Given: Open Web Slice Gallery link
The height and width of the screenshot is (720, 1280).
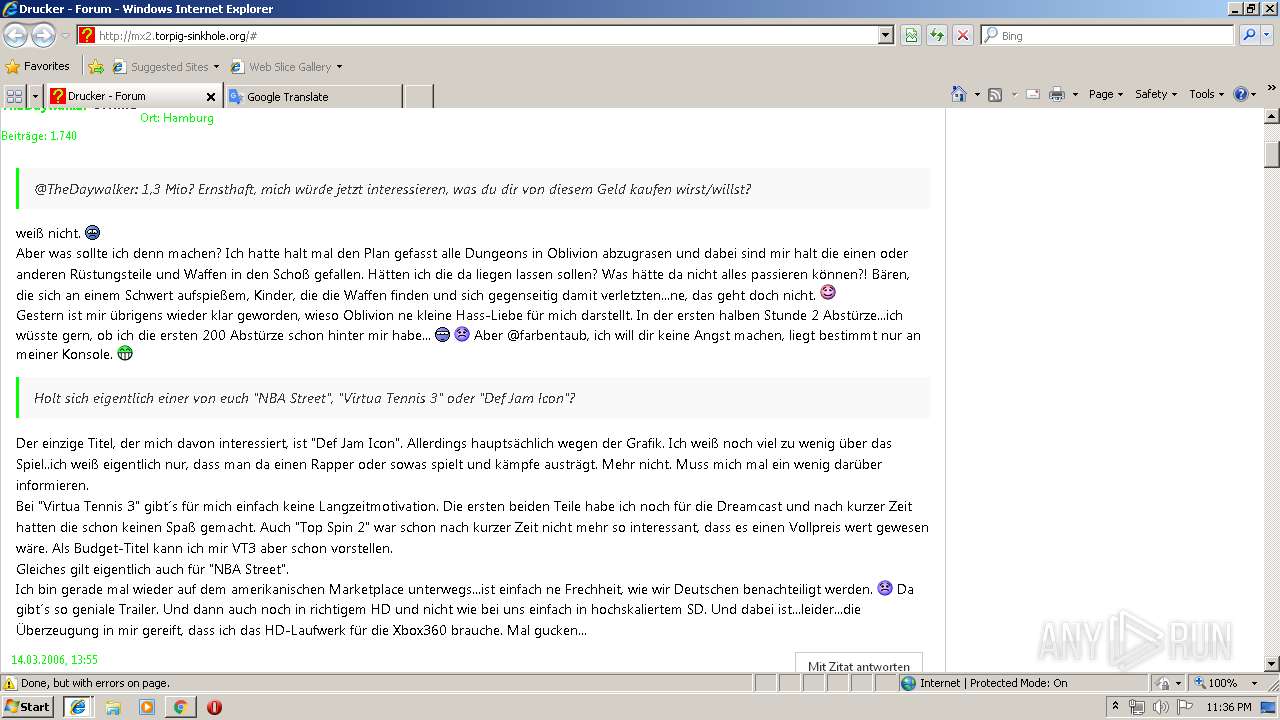Looking at the screenshot, I should pyautogui.click(x=286, y=67).
